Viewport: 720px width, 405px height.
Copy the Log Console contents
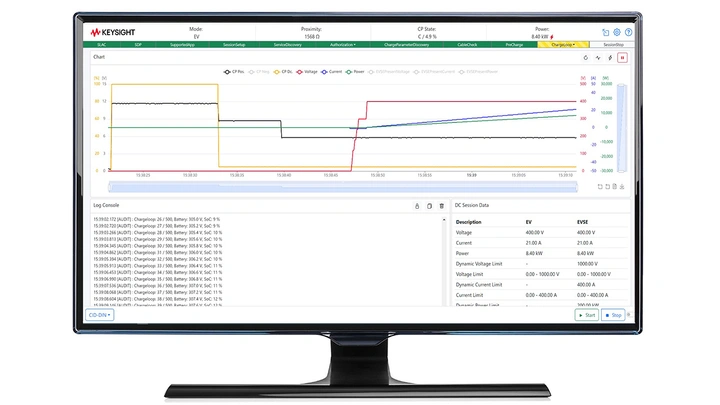[429, 205]
